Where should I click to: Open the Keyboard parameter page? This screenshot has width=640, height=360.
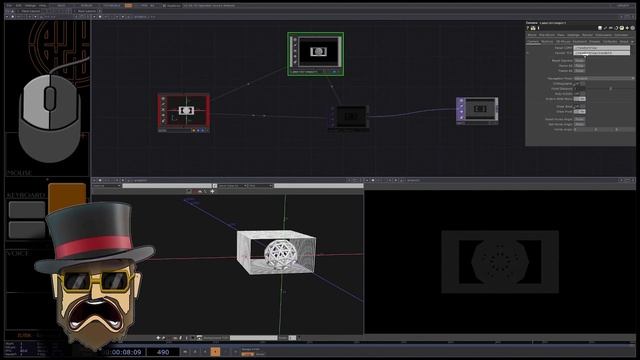click(x=580, y=42)
